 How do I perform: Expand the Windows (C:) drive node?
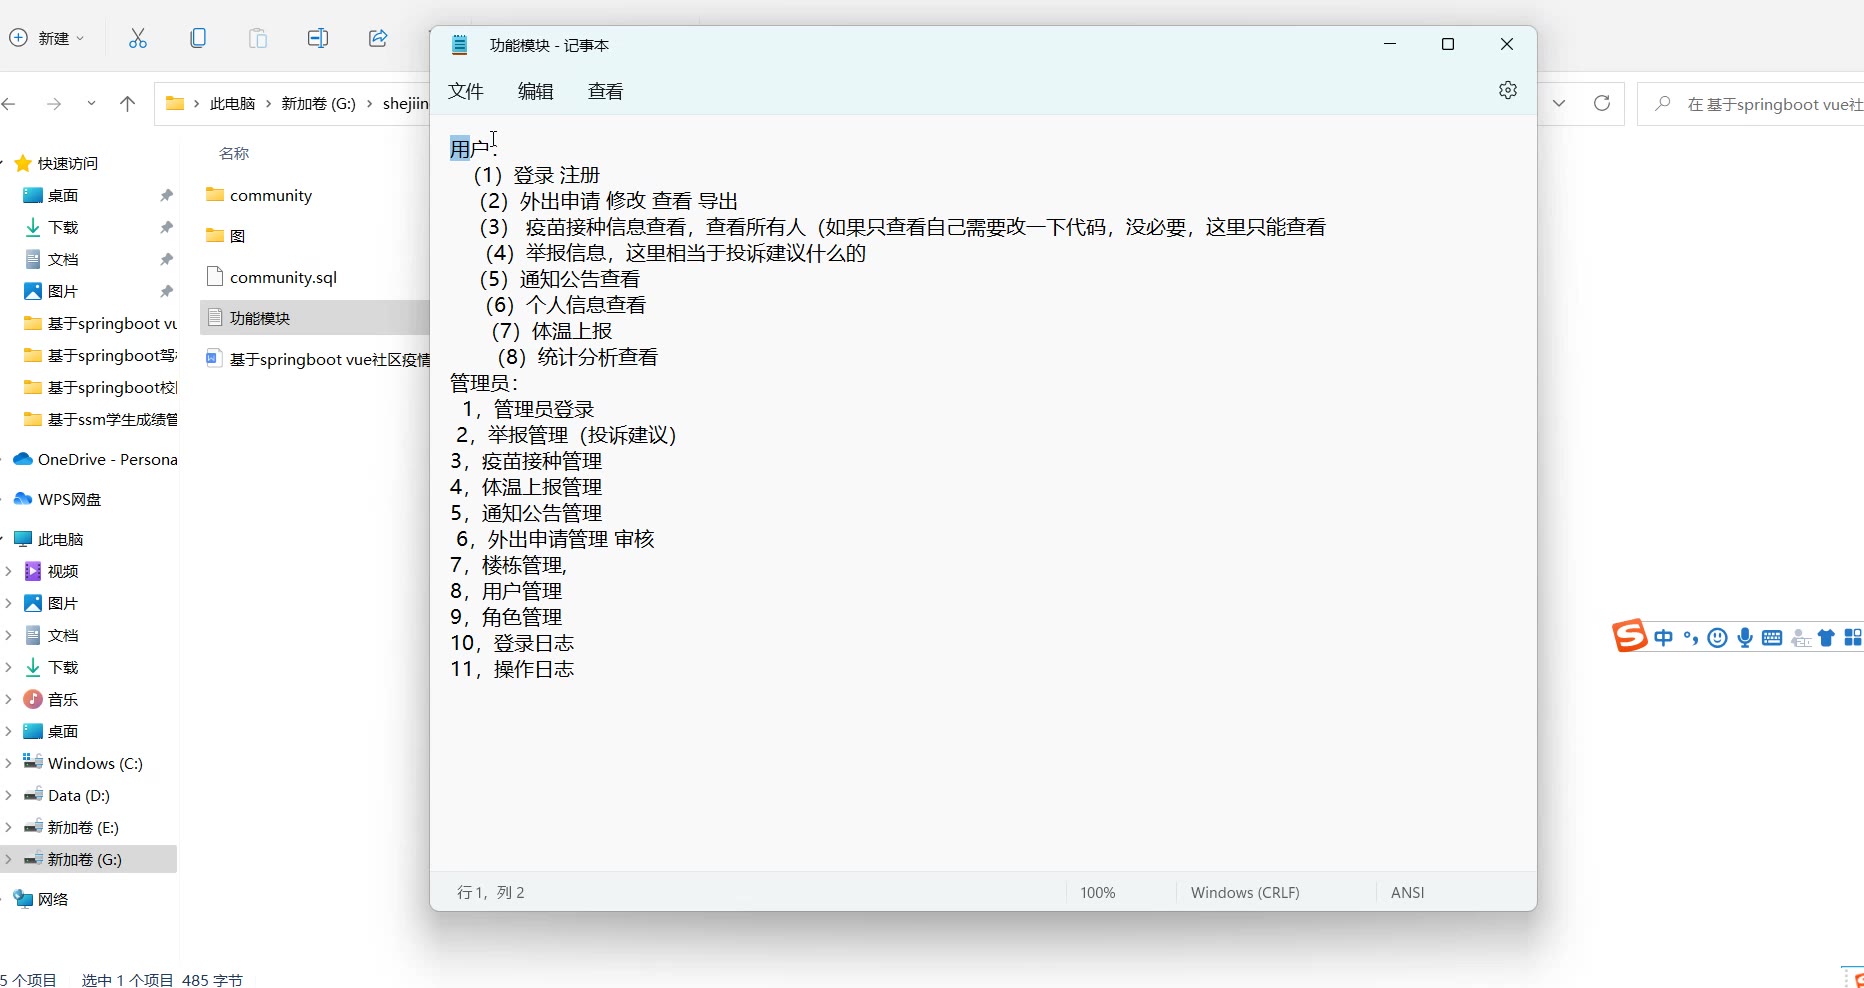[x=9, y=763]
